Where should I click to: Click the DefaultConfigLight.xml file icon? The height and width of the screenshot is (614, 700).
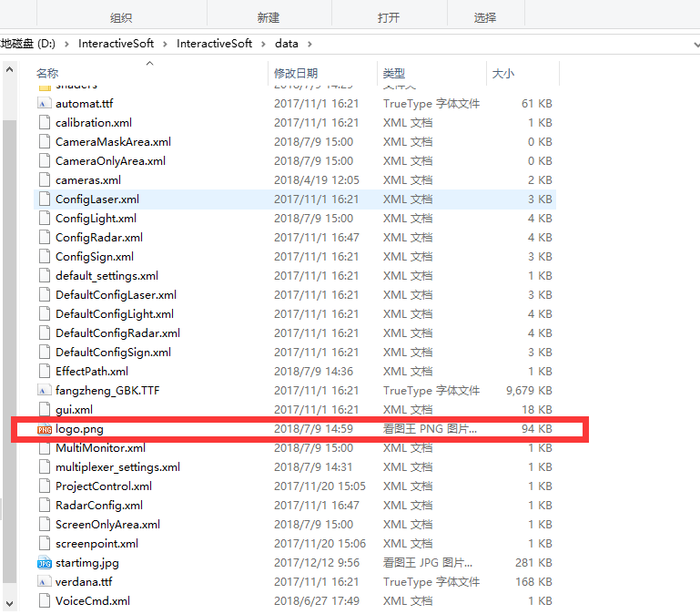click(44, 314)
